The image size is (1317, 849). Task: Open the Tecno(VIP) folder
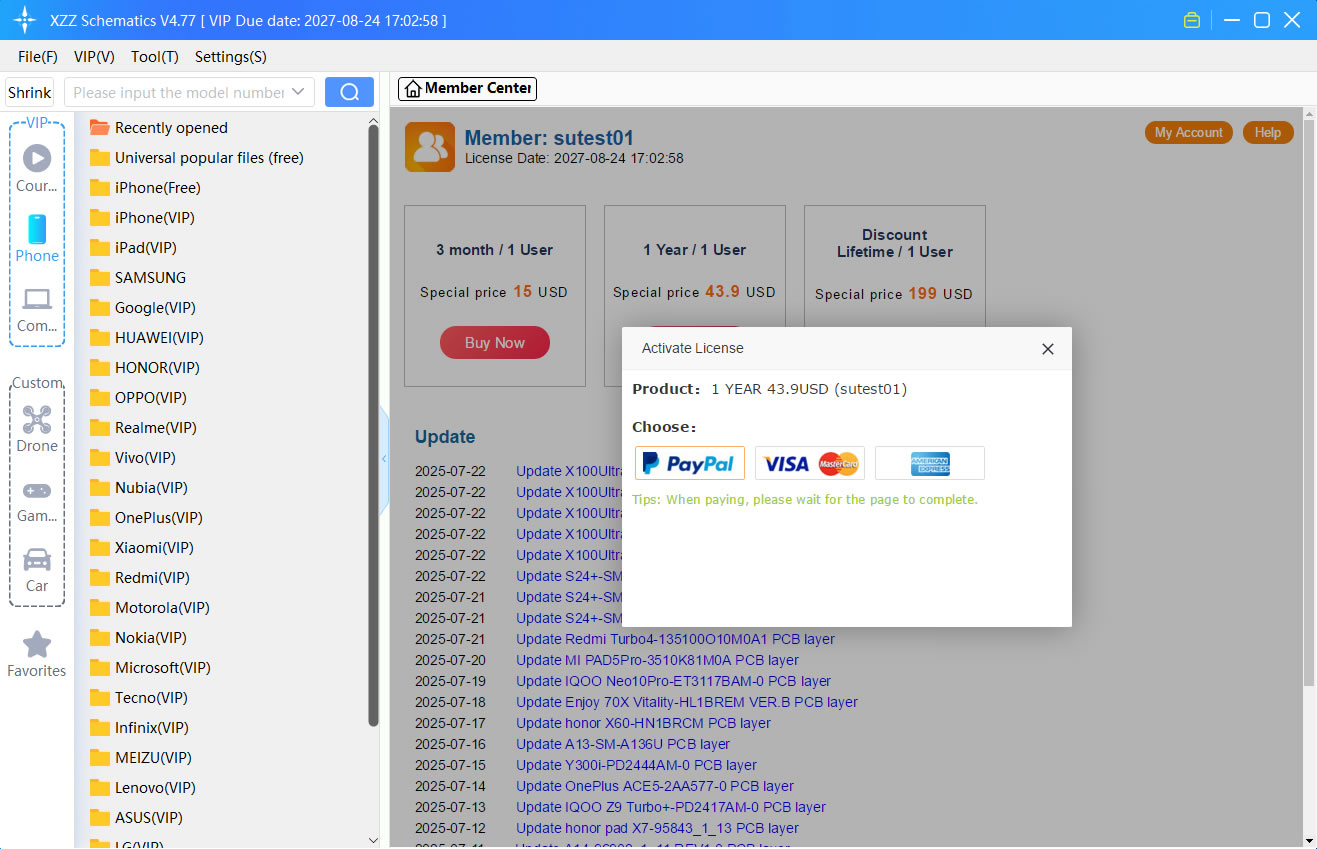(138, 698)
